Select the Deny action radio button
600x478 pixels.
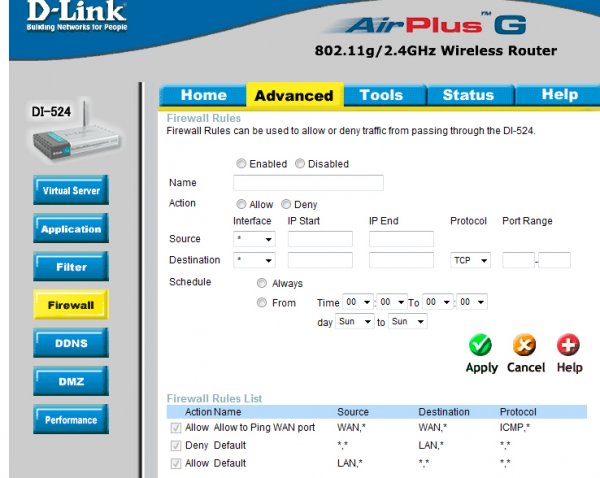click(286, 204)
